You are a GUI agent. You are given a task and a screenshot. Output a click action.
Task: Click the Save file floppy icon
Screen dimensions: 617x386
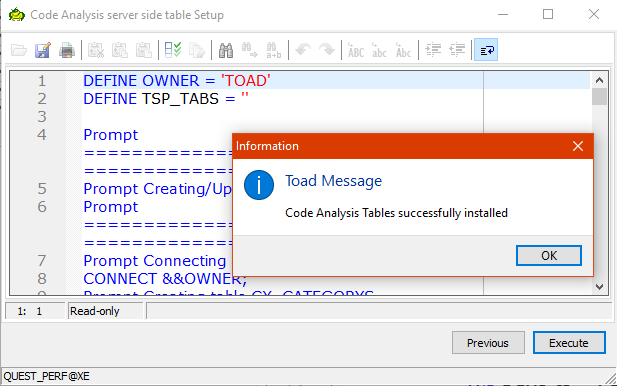click(42, 50)
